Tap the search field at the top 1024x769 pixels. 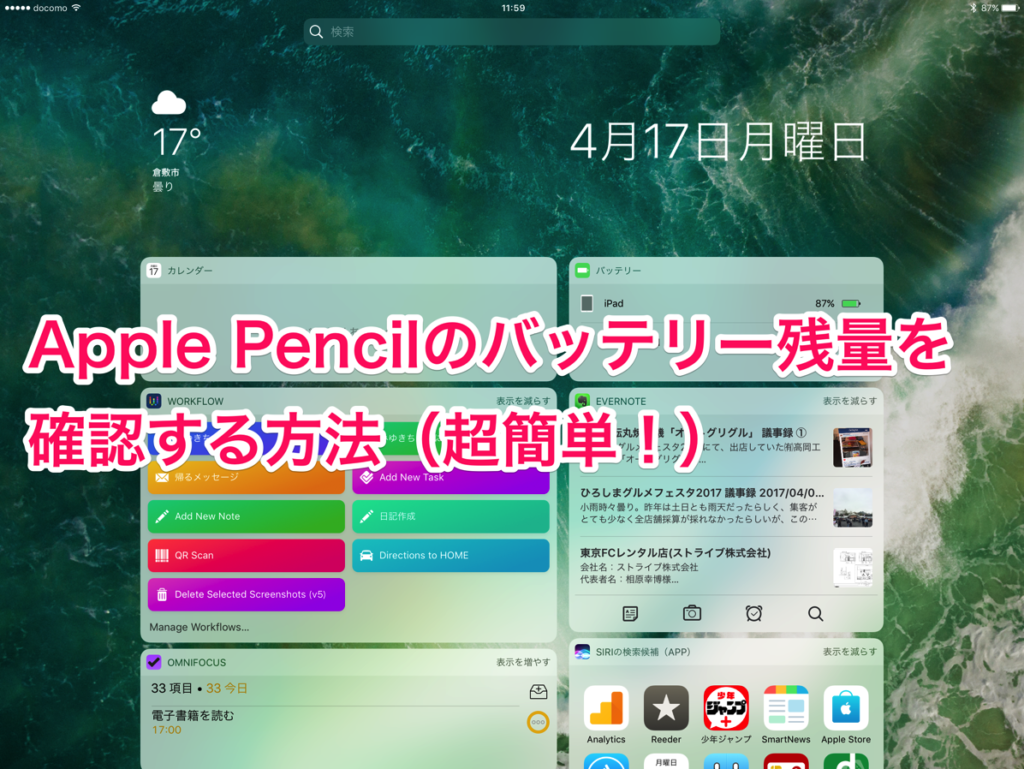[510, 31]
